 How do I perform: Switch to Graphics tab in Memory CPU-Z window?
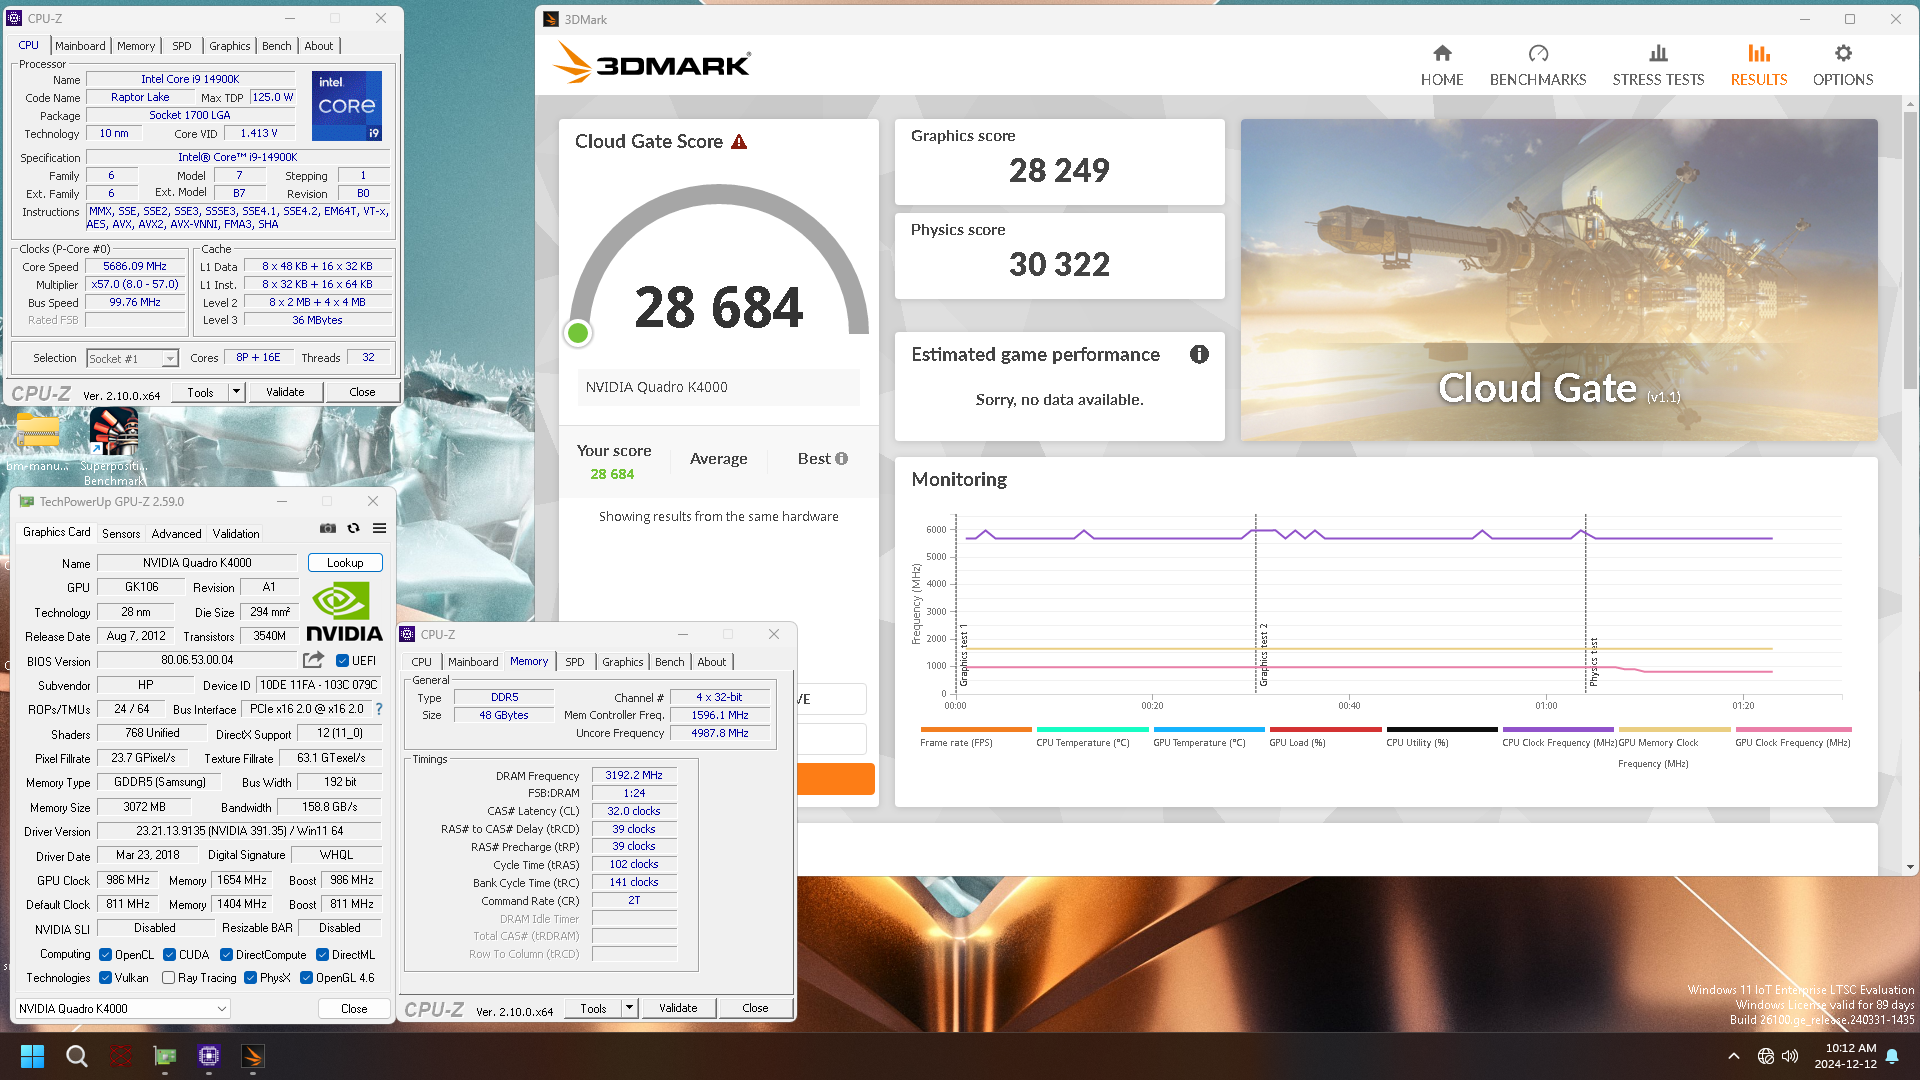tap(623, 662)
